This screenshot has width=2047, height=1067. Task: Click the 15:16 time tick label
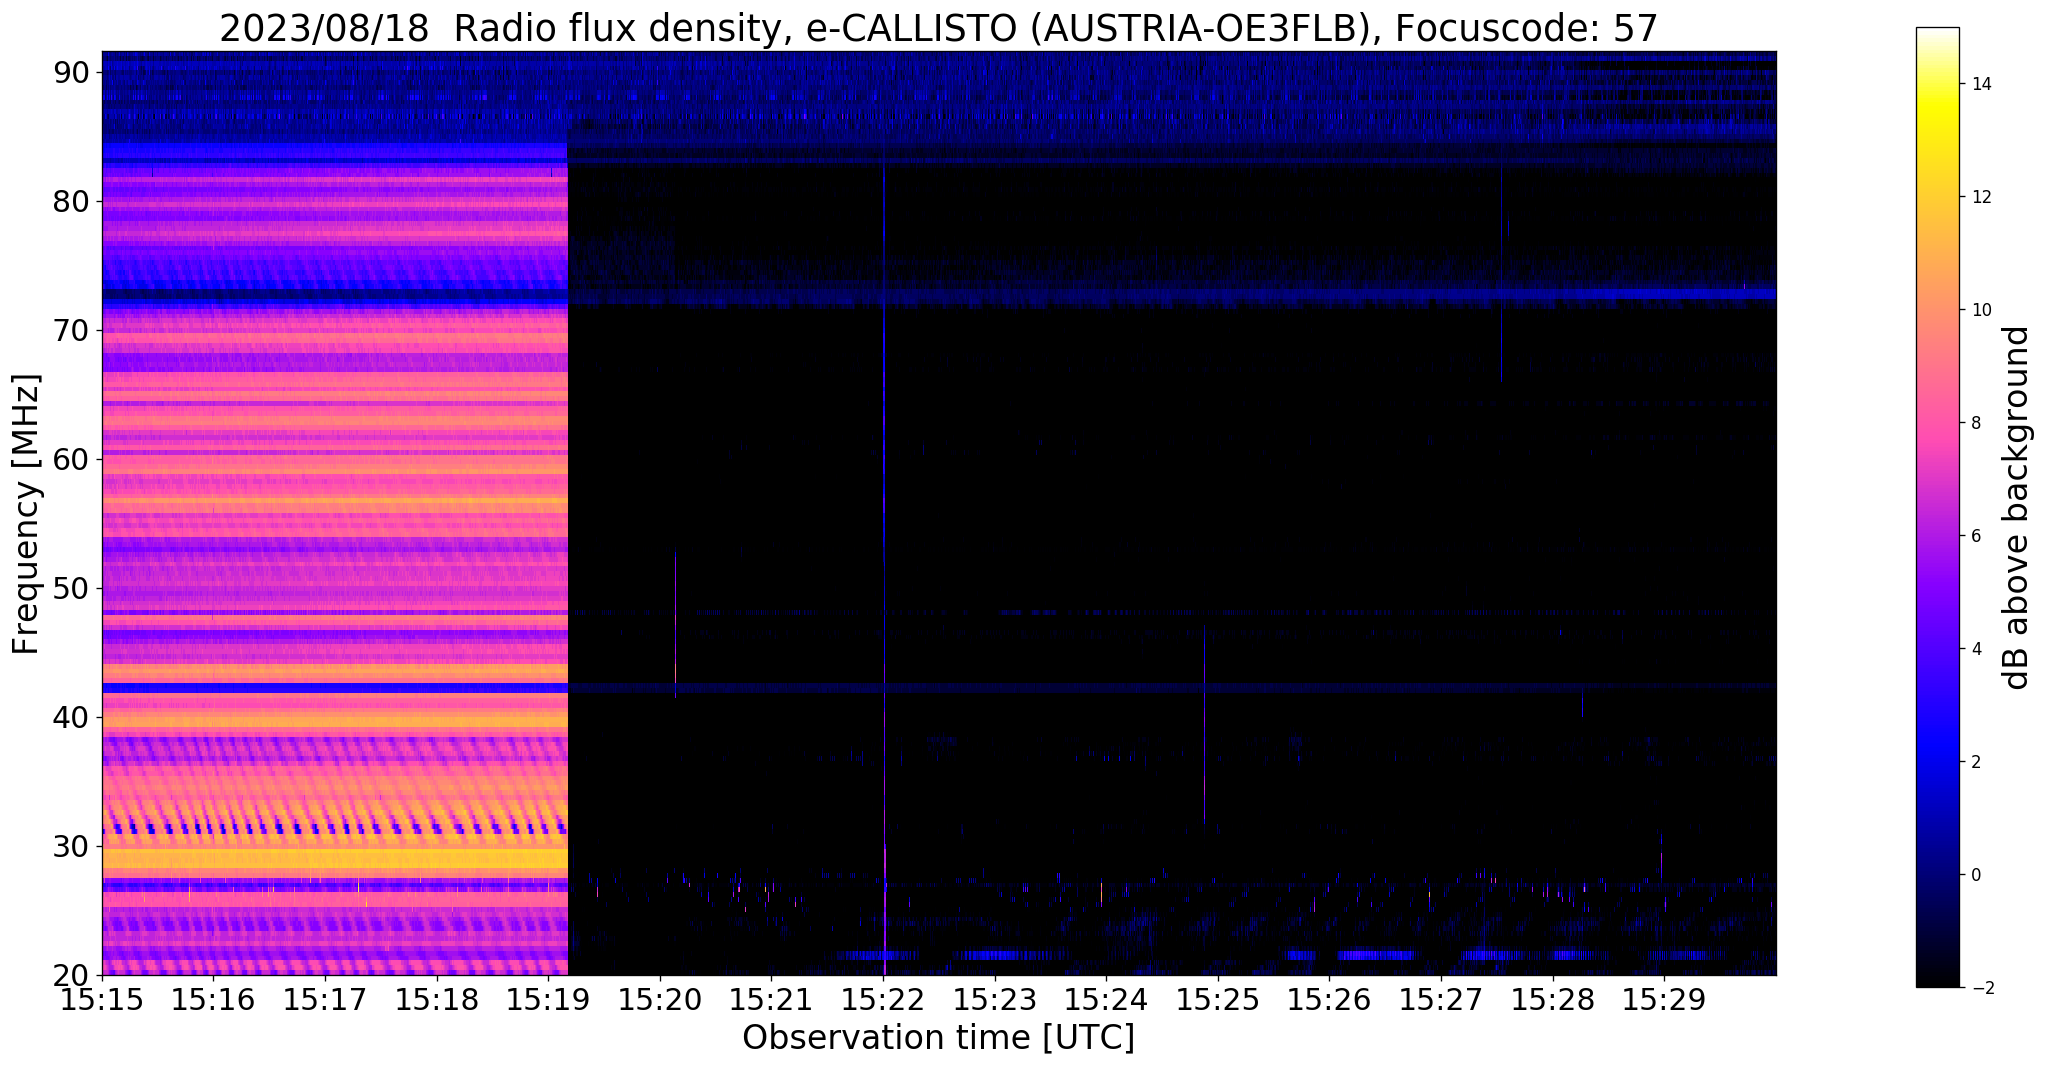click(x=213, y=1000)
